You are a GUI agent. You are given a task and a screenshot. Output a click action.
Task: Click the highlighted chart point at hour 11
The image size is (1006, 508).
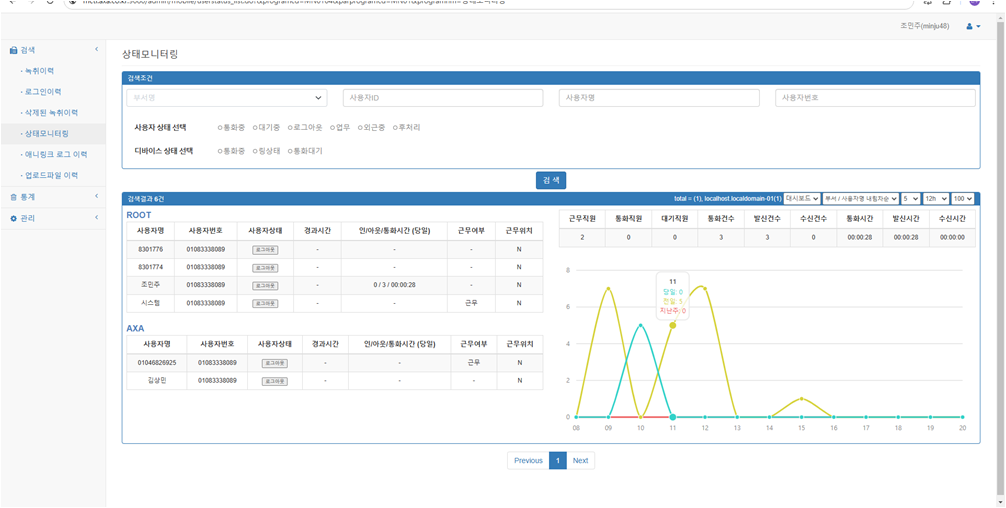pyautogui.click(x=672, y=325)
